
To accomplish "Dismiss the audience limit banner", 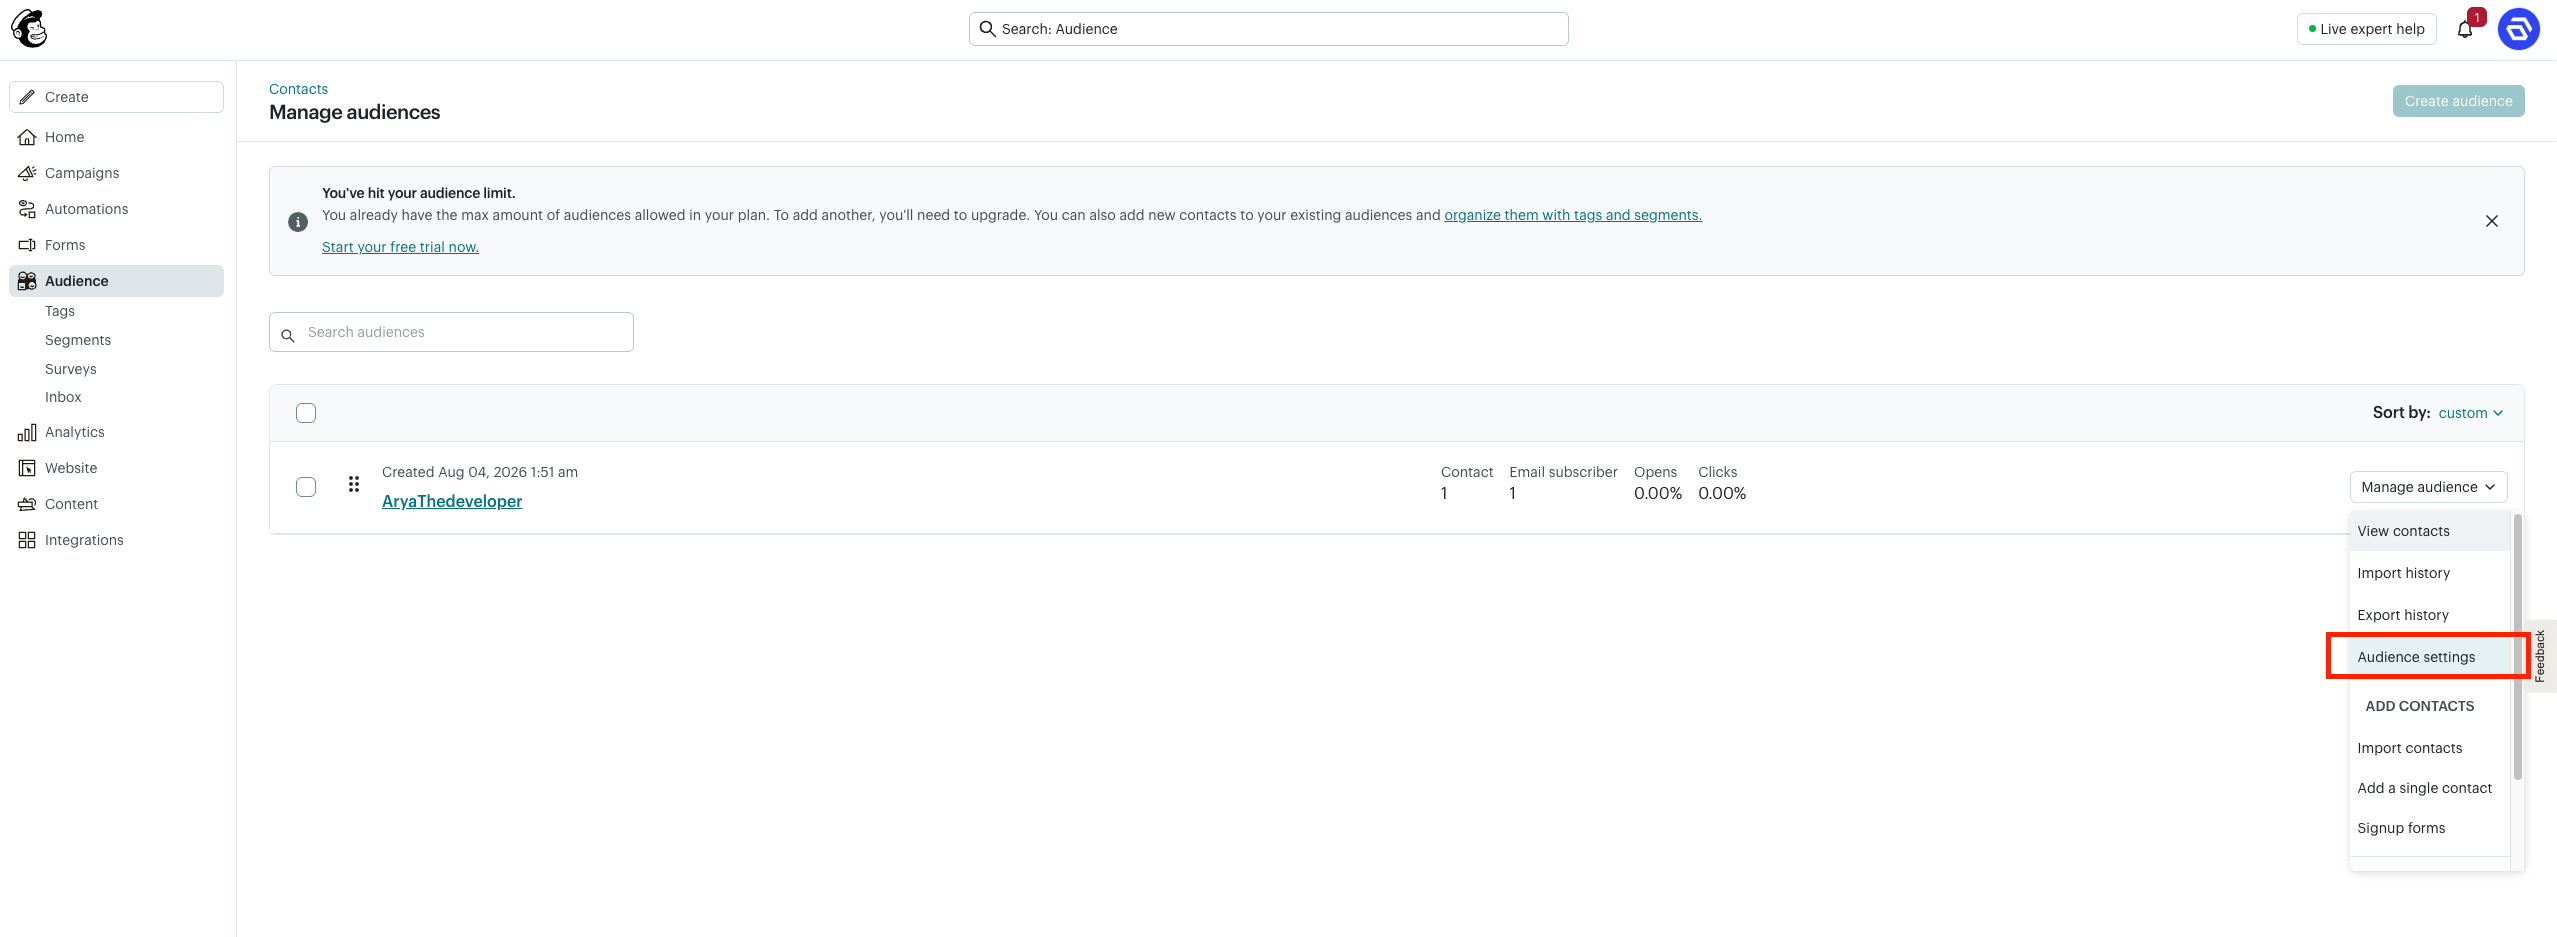I will point(2492,221).
